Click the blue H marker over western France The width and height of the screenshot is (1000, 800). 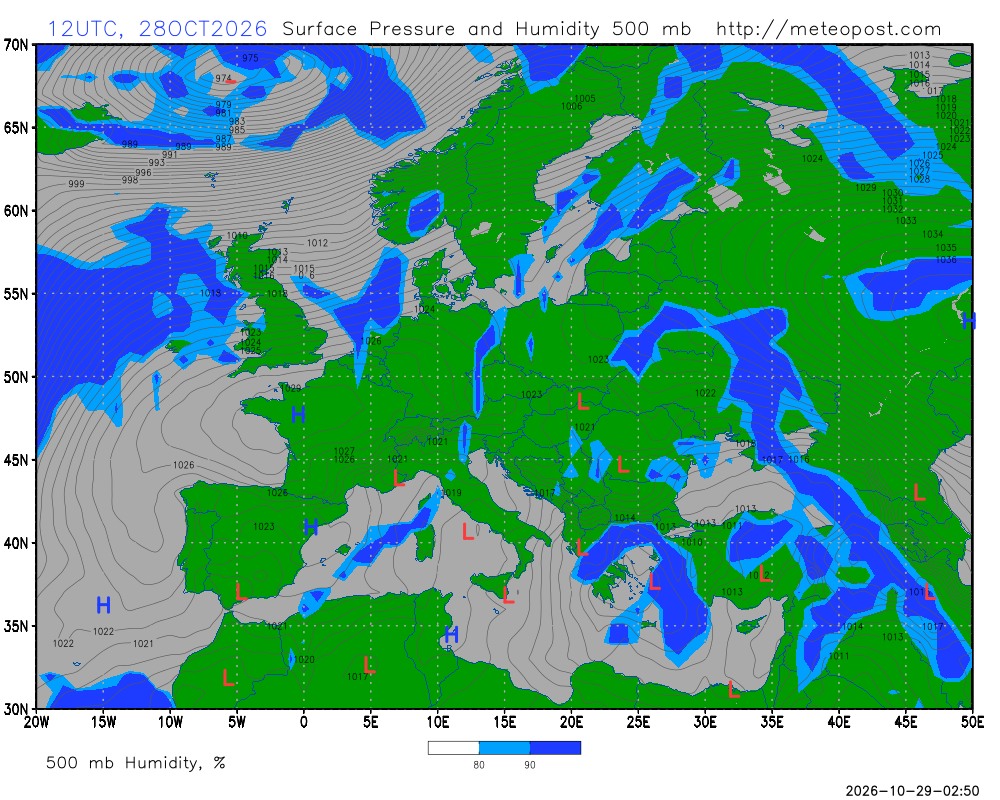298,415
